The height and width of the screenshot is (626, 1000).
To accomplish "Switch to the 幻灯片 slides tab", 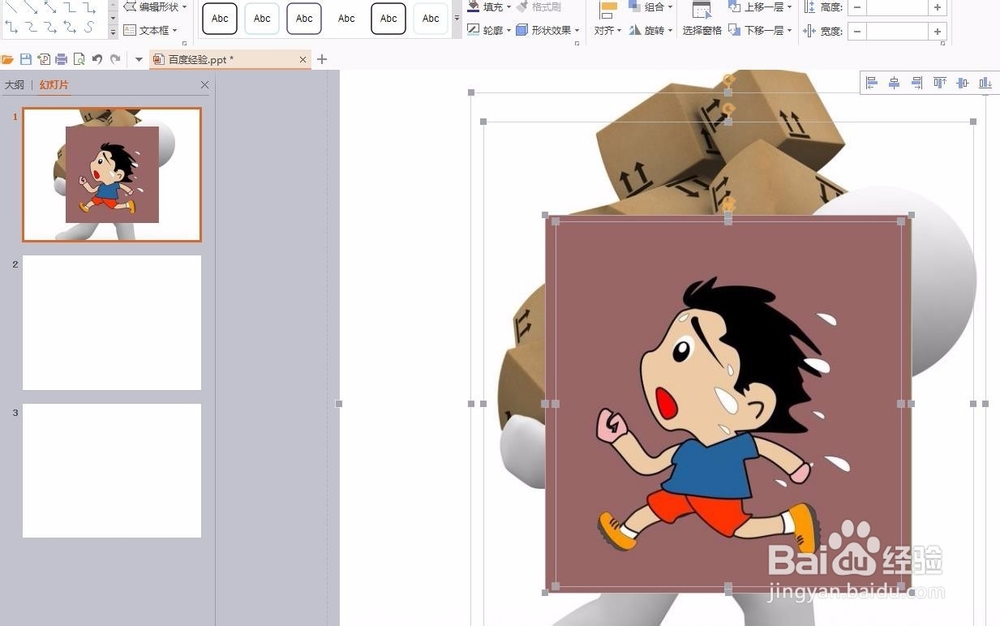I will click(x=54, y=85).
